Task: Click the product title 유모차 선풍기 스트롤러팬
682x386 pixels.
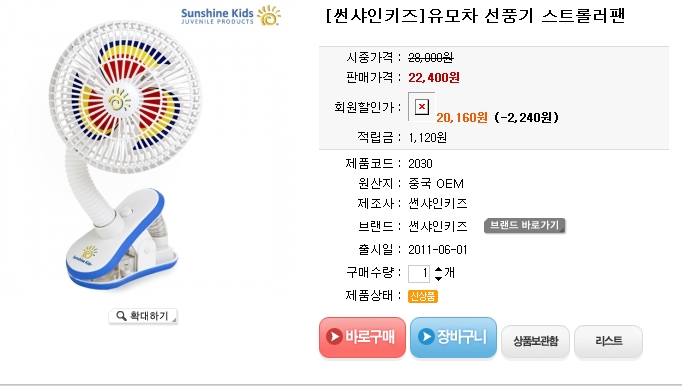Action: (526, 16)
